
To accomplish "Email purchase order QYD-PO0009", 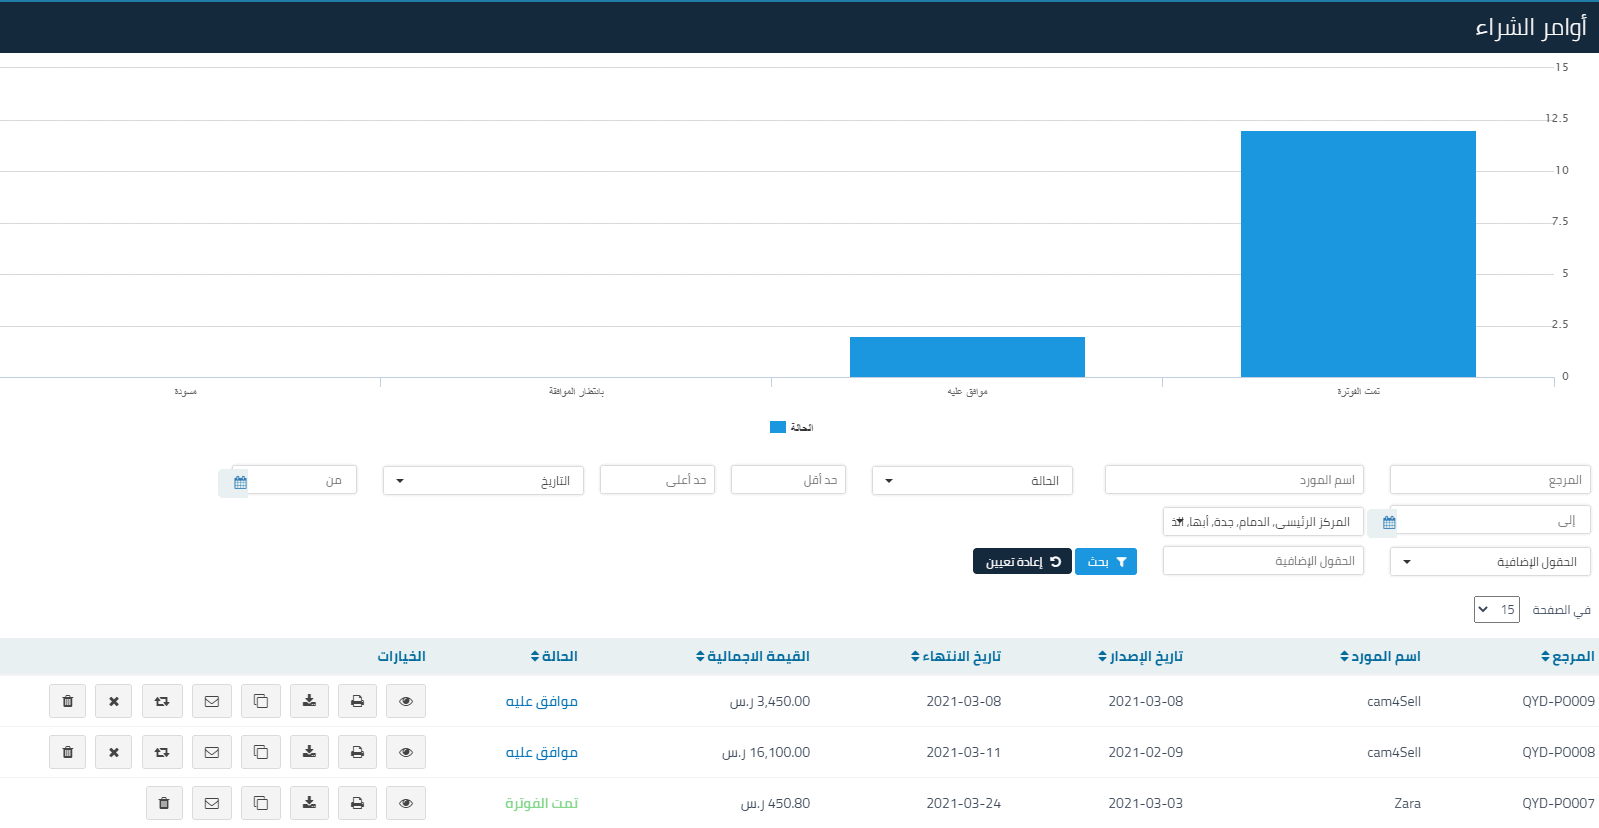I will coord(212,701).
